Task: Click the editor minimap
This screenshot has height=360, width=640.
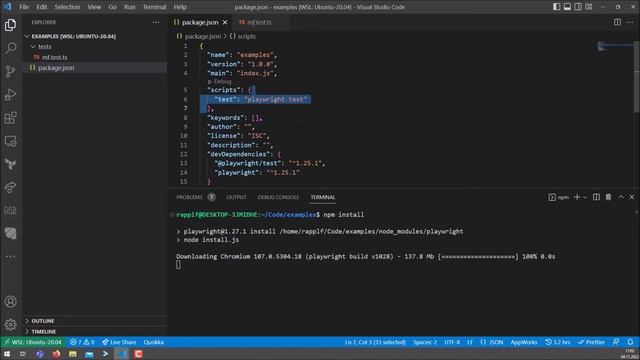Action: 615,46
